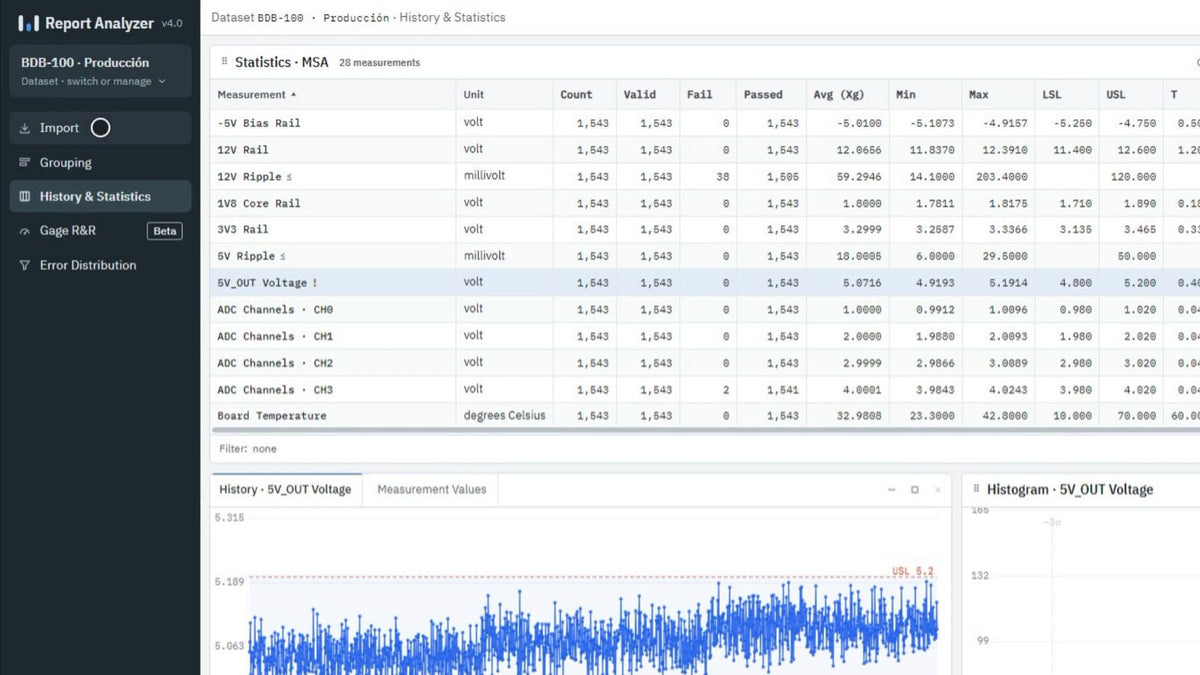Click the Fail column header
Image resolution: width=1200 pixels, height=675 pixels.
[708, 95]
